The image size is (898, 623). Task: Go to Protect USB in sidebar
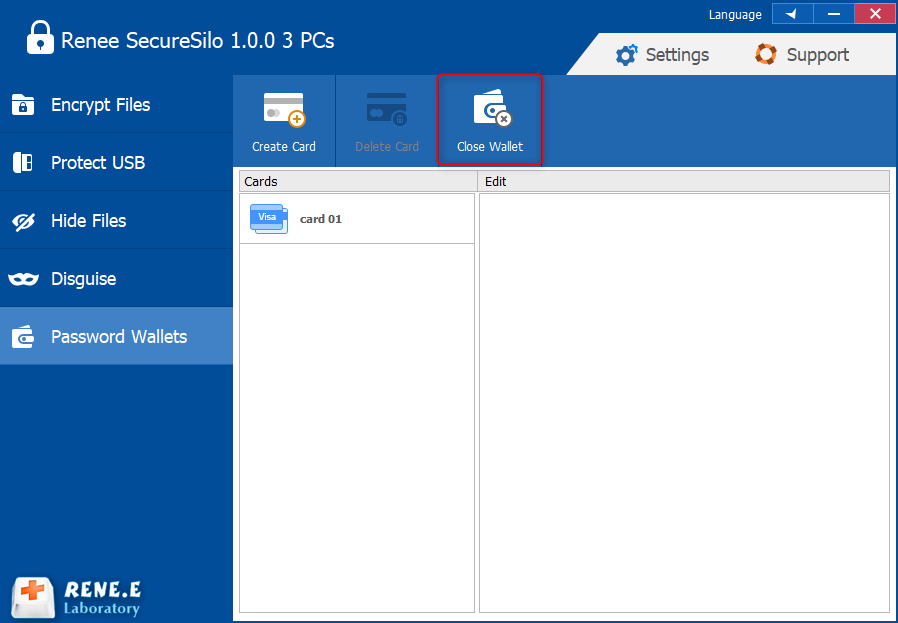116,163
